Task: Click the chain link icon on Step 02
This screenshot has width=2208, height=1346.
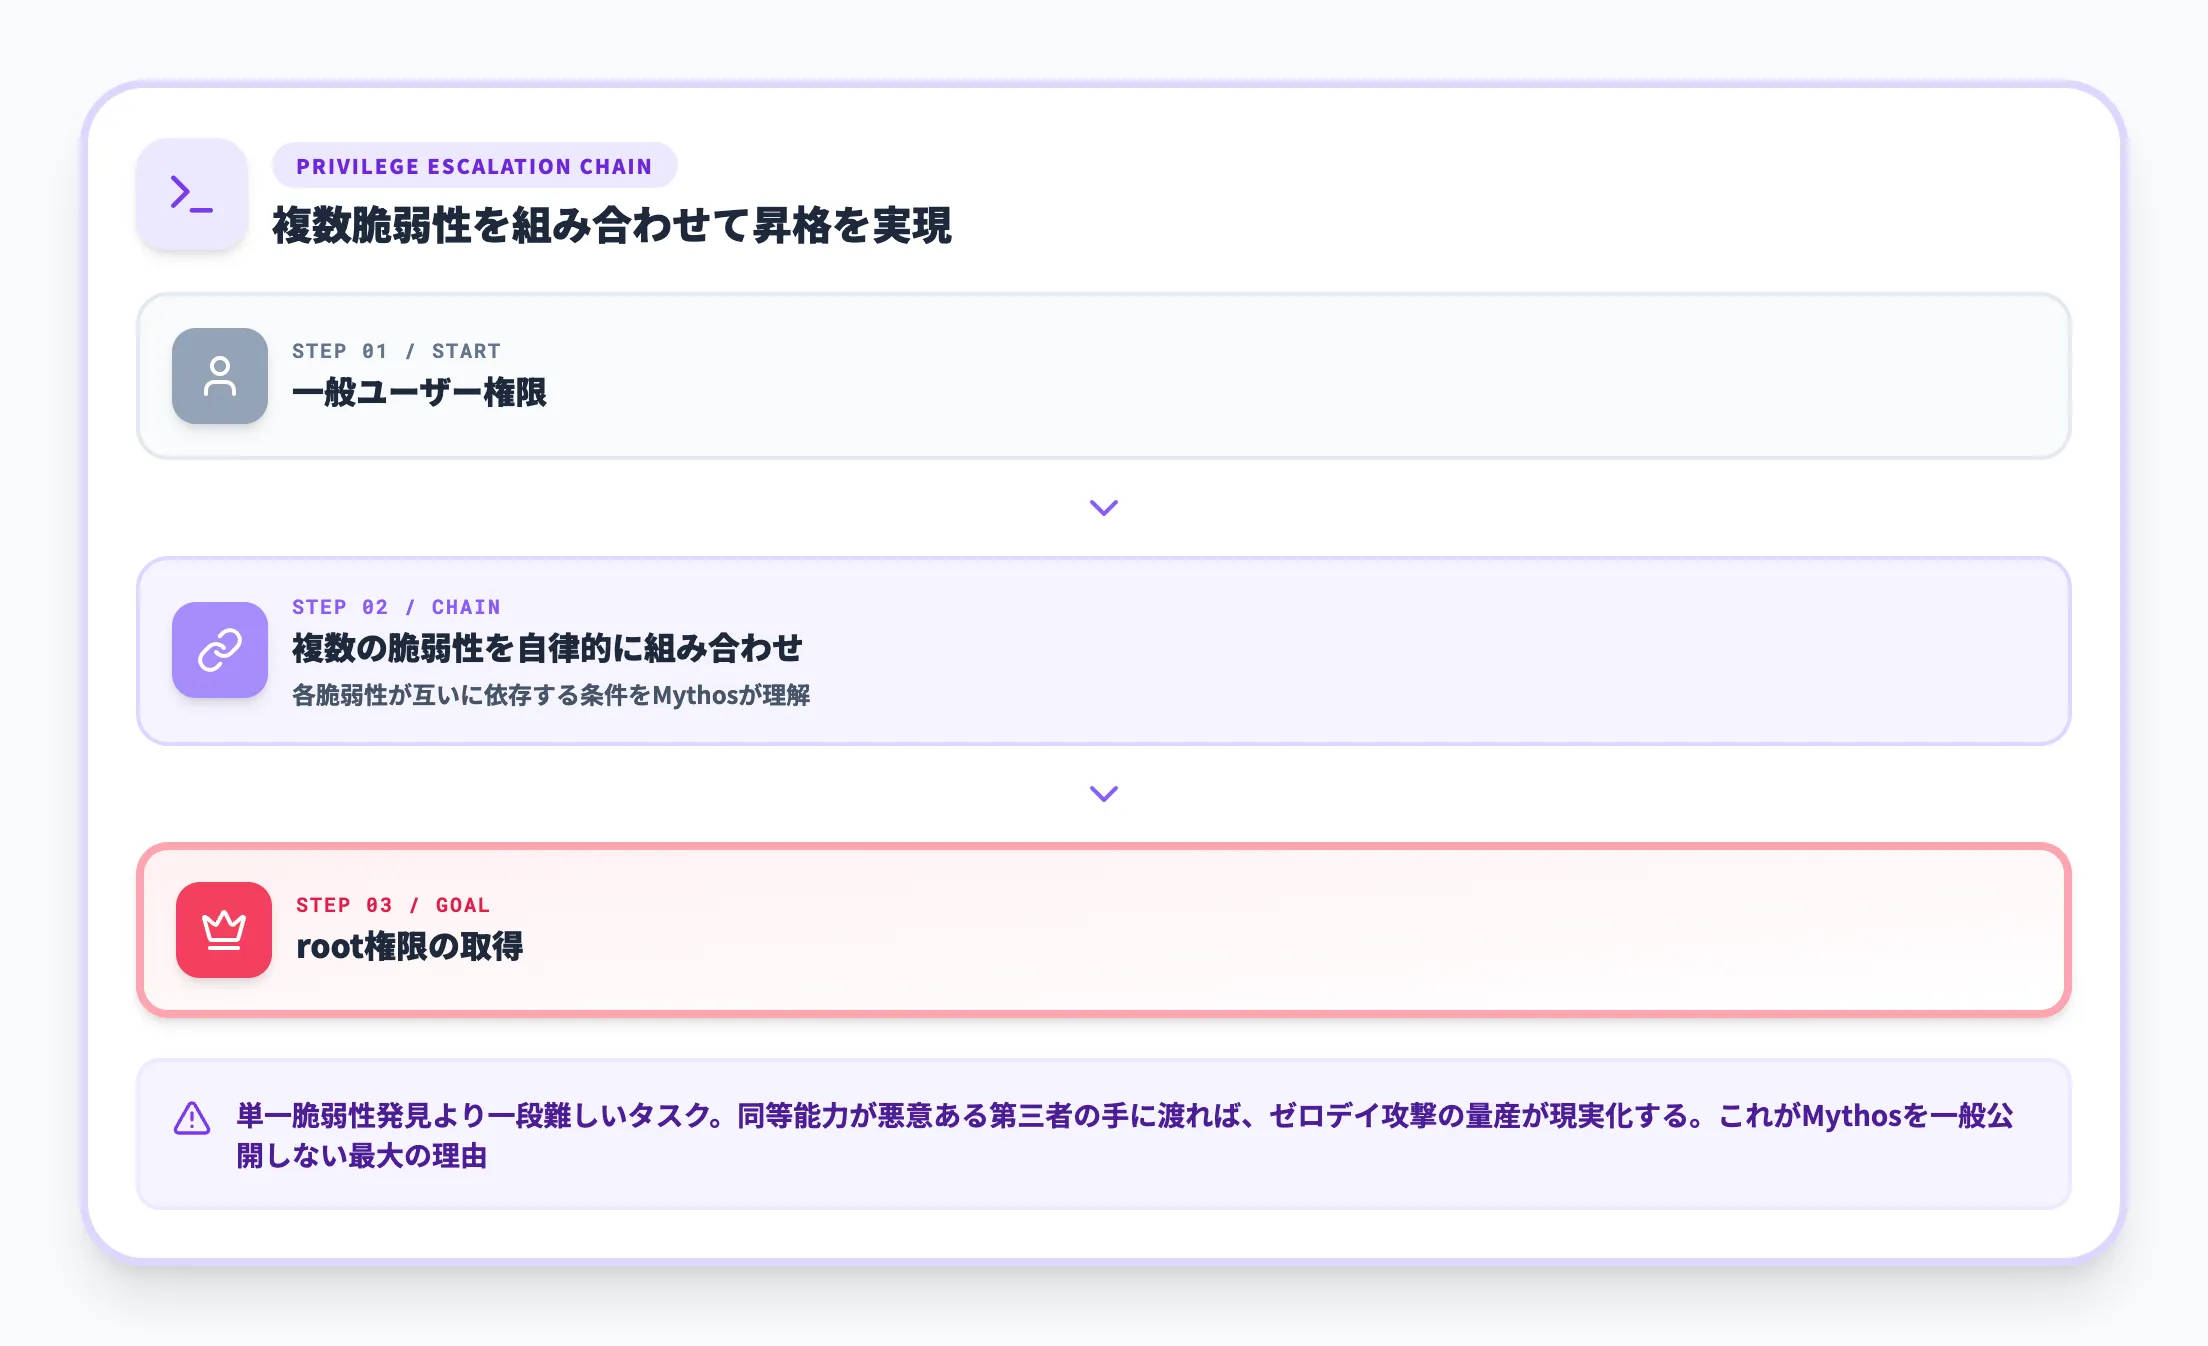Action: 219,651
